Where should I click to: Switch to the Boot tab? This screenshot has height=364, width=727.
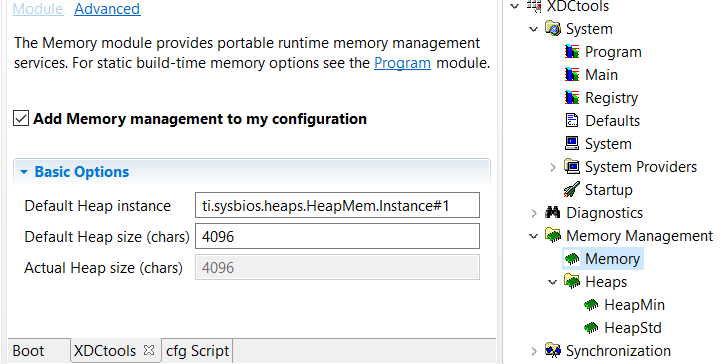pyautogui.click(x=28, y=351)
